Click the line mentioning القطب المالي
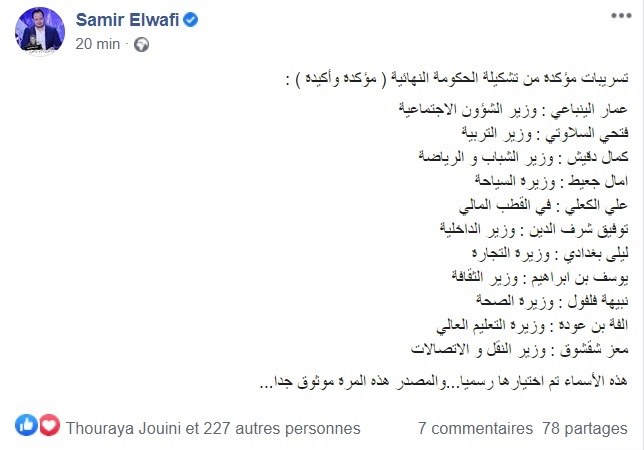 (543, 205)
